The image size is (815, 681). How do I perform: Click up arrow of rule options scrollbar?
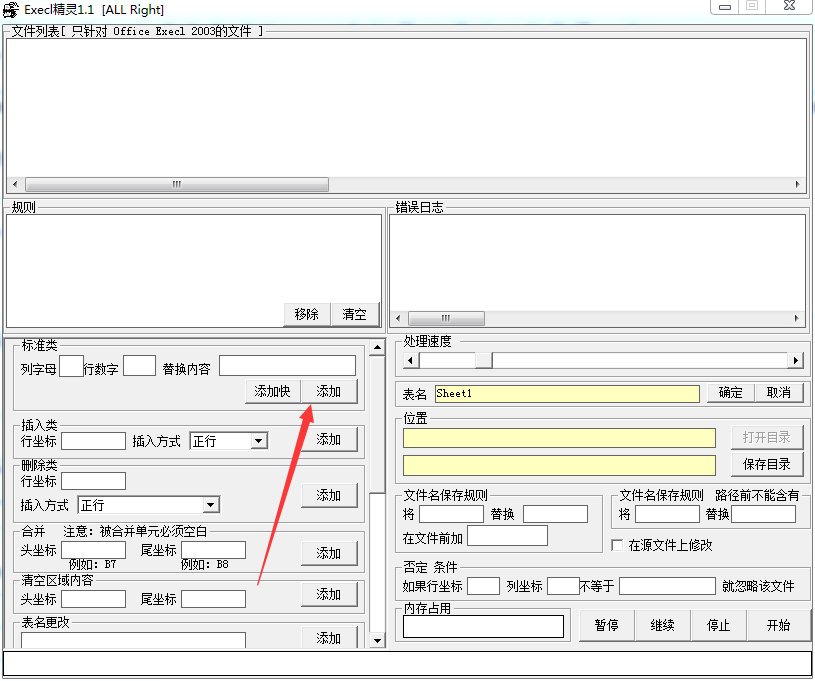(377, 347)
